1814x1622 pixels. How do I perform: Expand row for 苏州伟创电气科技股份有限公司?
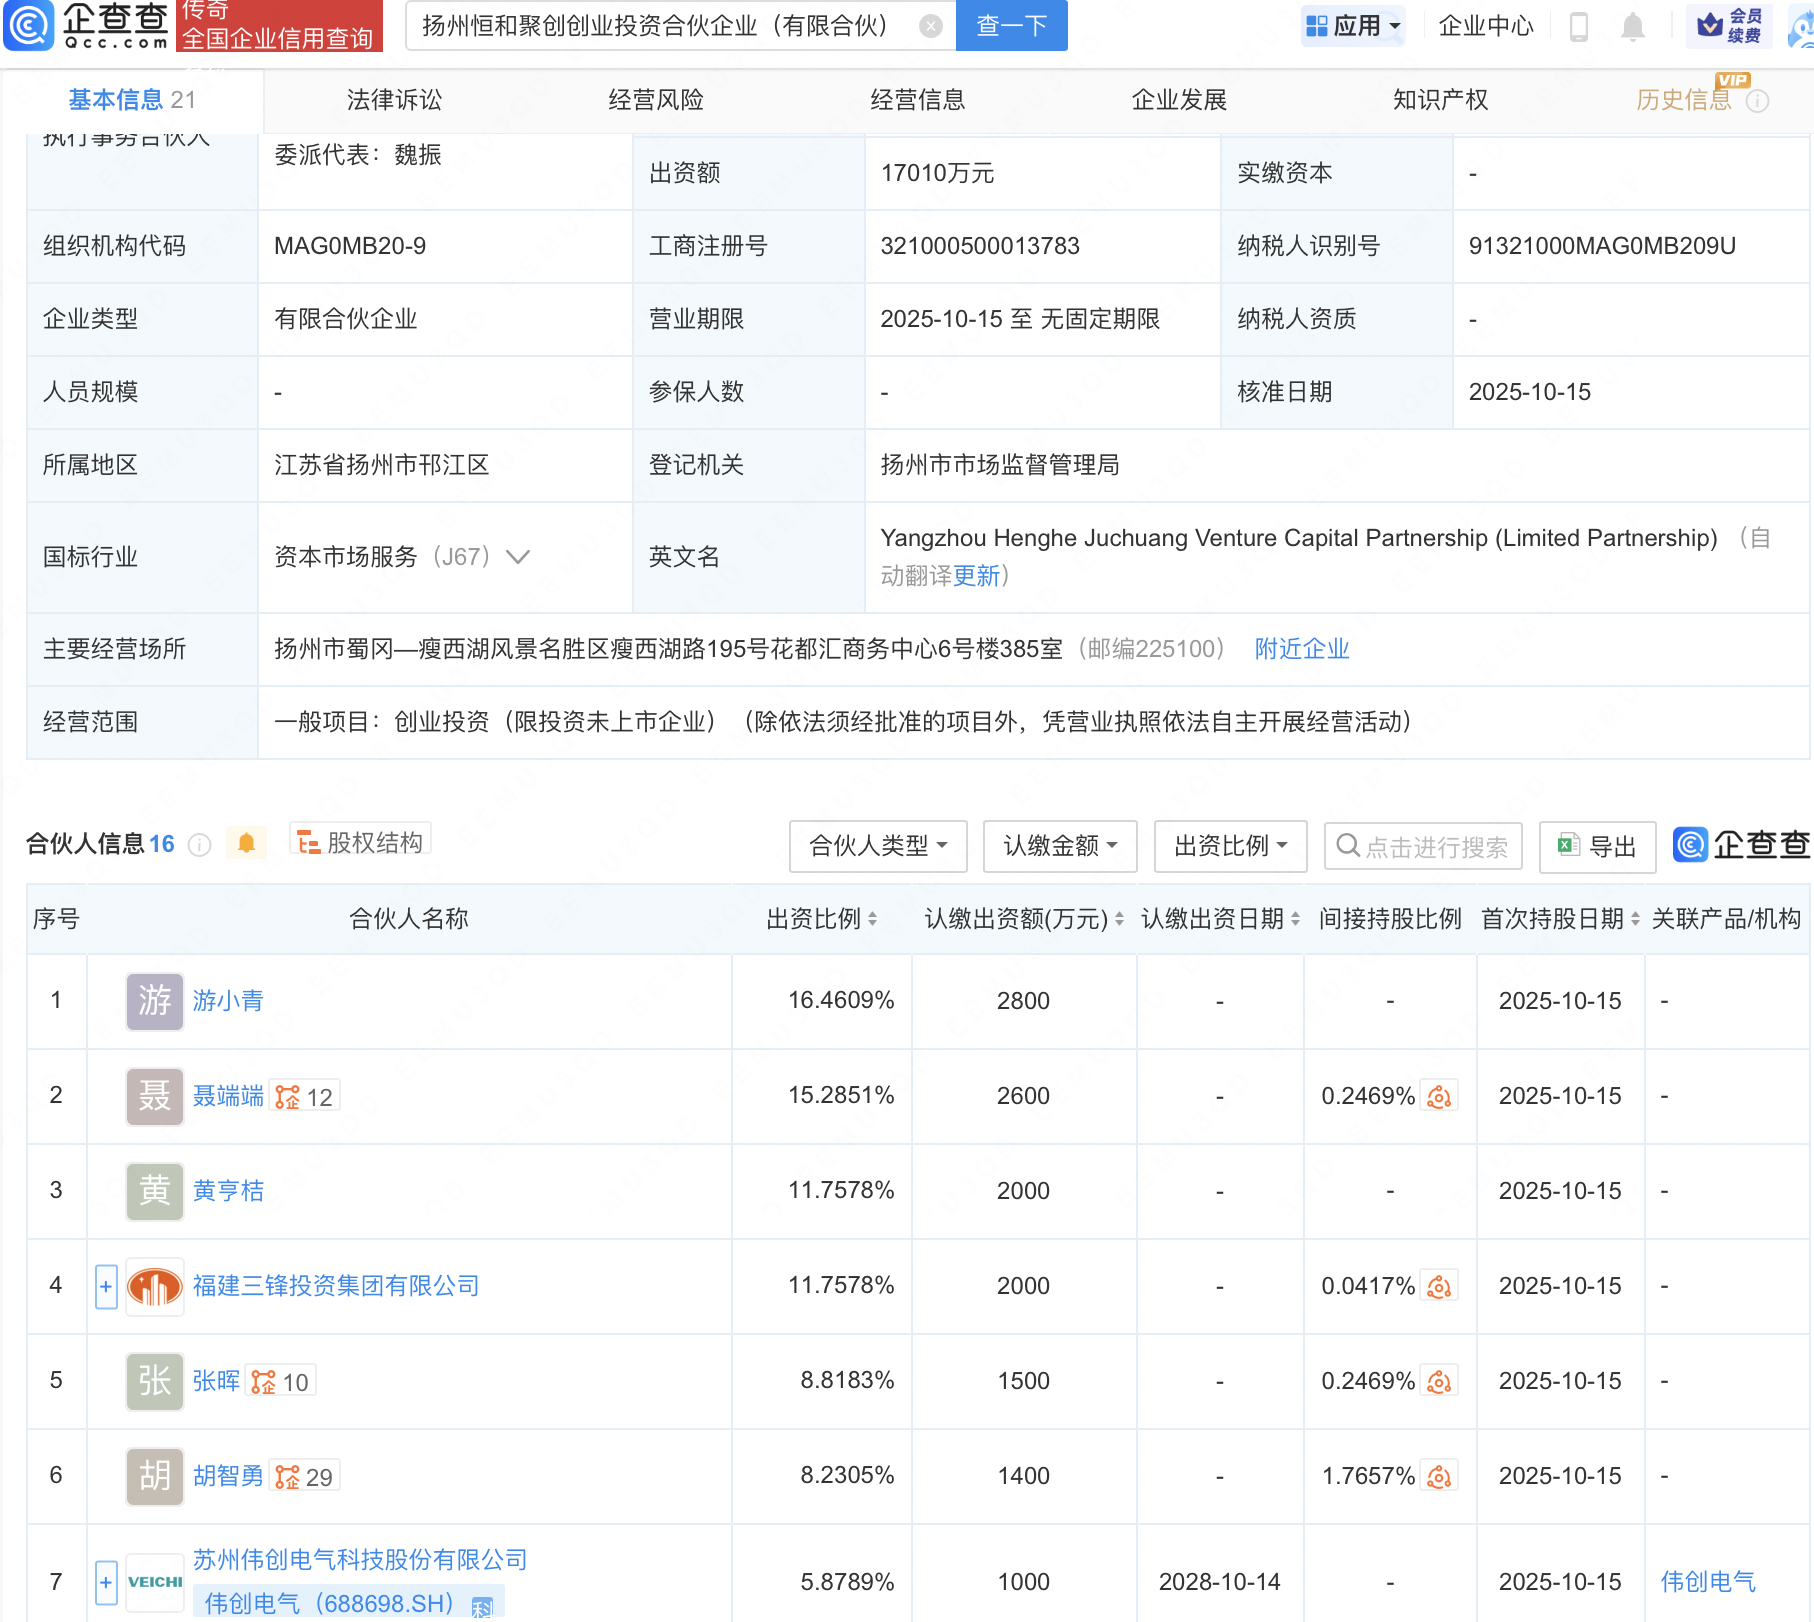coord(106,1582)
